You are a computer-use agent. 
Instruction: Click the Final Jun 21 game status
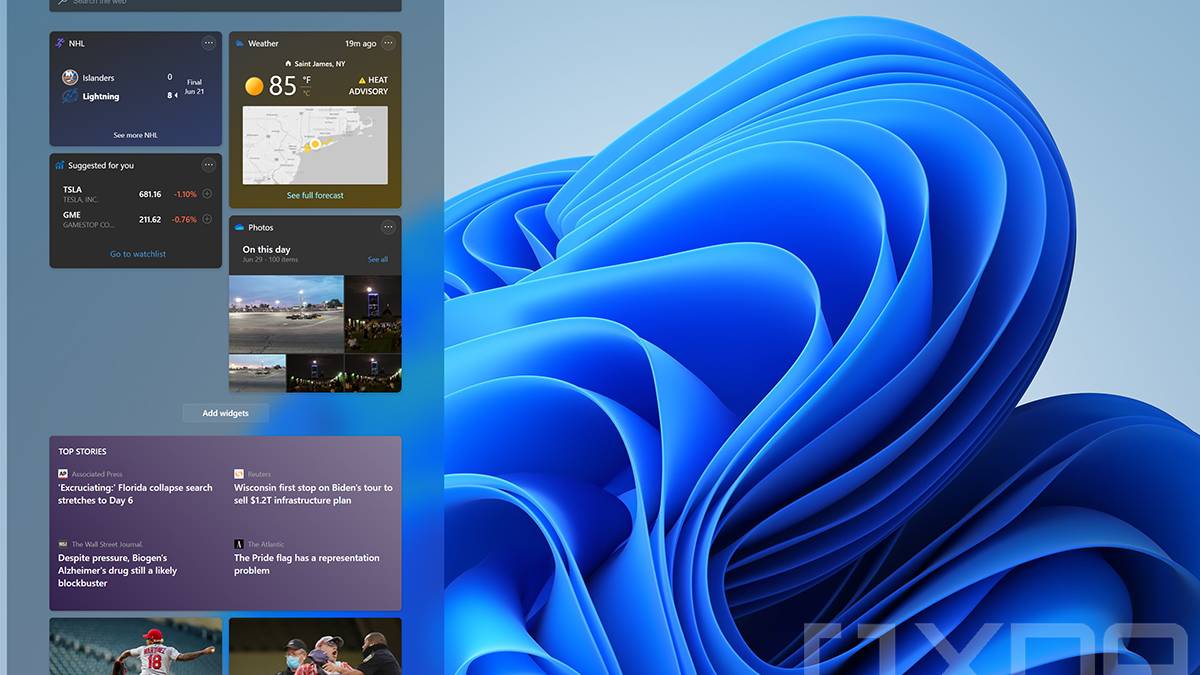pyautogui.click(x=194, y=87)
